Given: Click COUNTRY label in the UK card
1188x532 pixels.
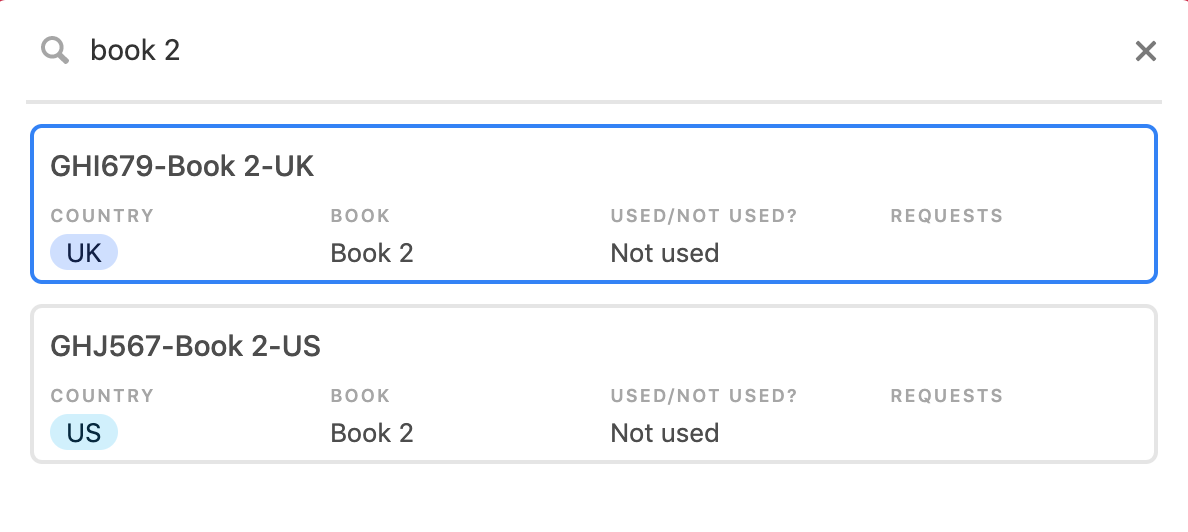Looking at the screenshot, I should 102,216.
